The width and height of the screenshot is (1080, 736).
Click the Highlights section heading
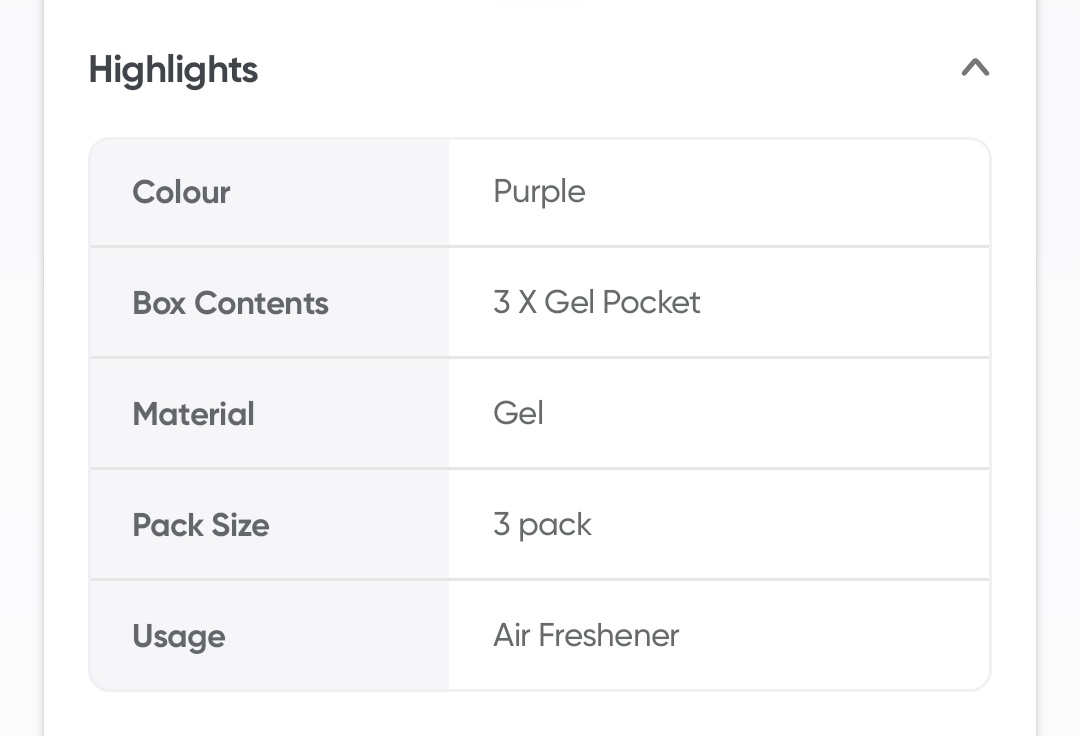coord(173,70)
